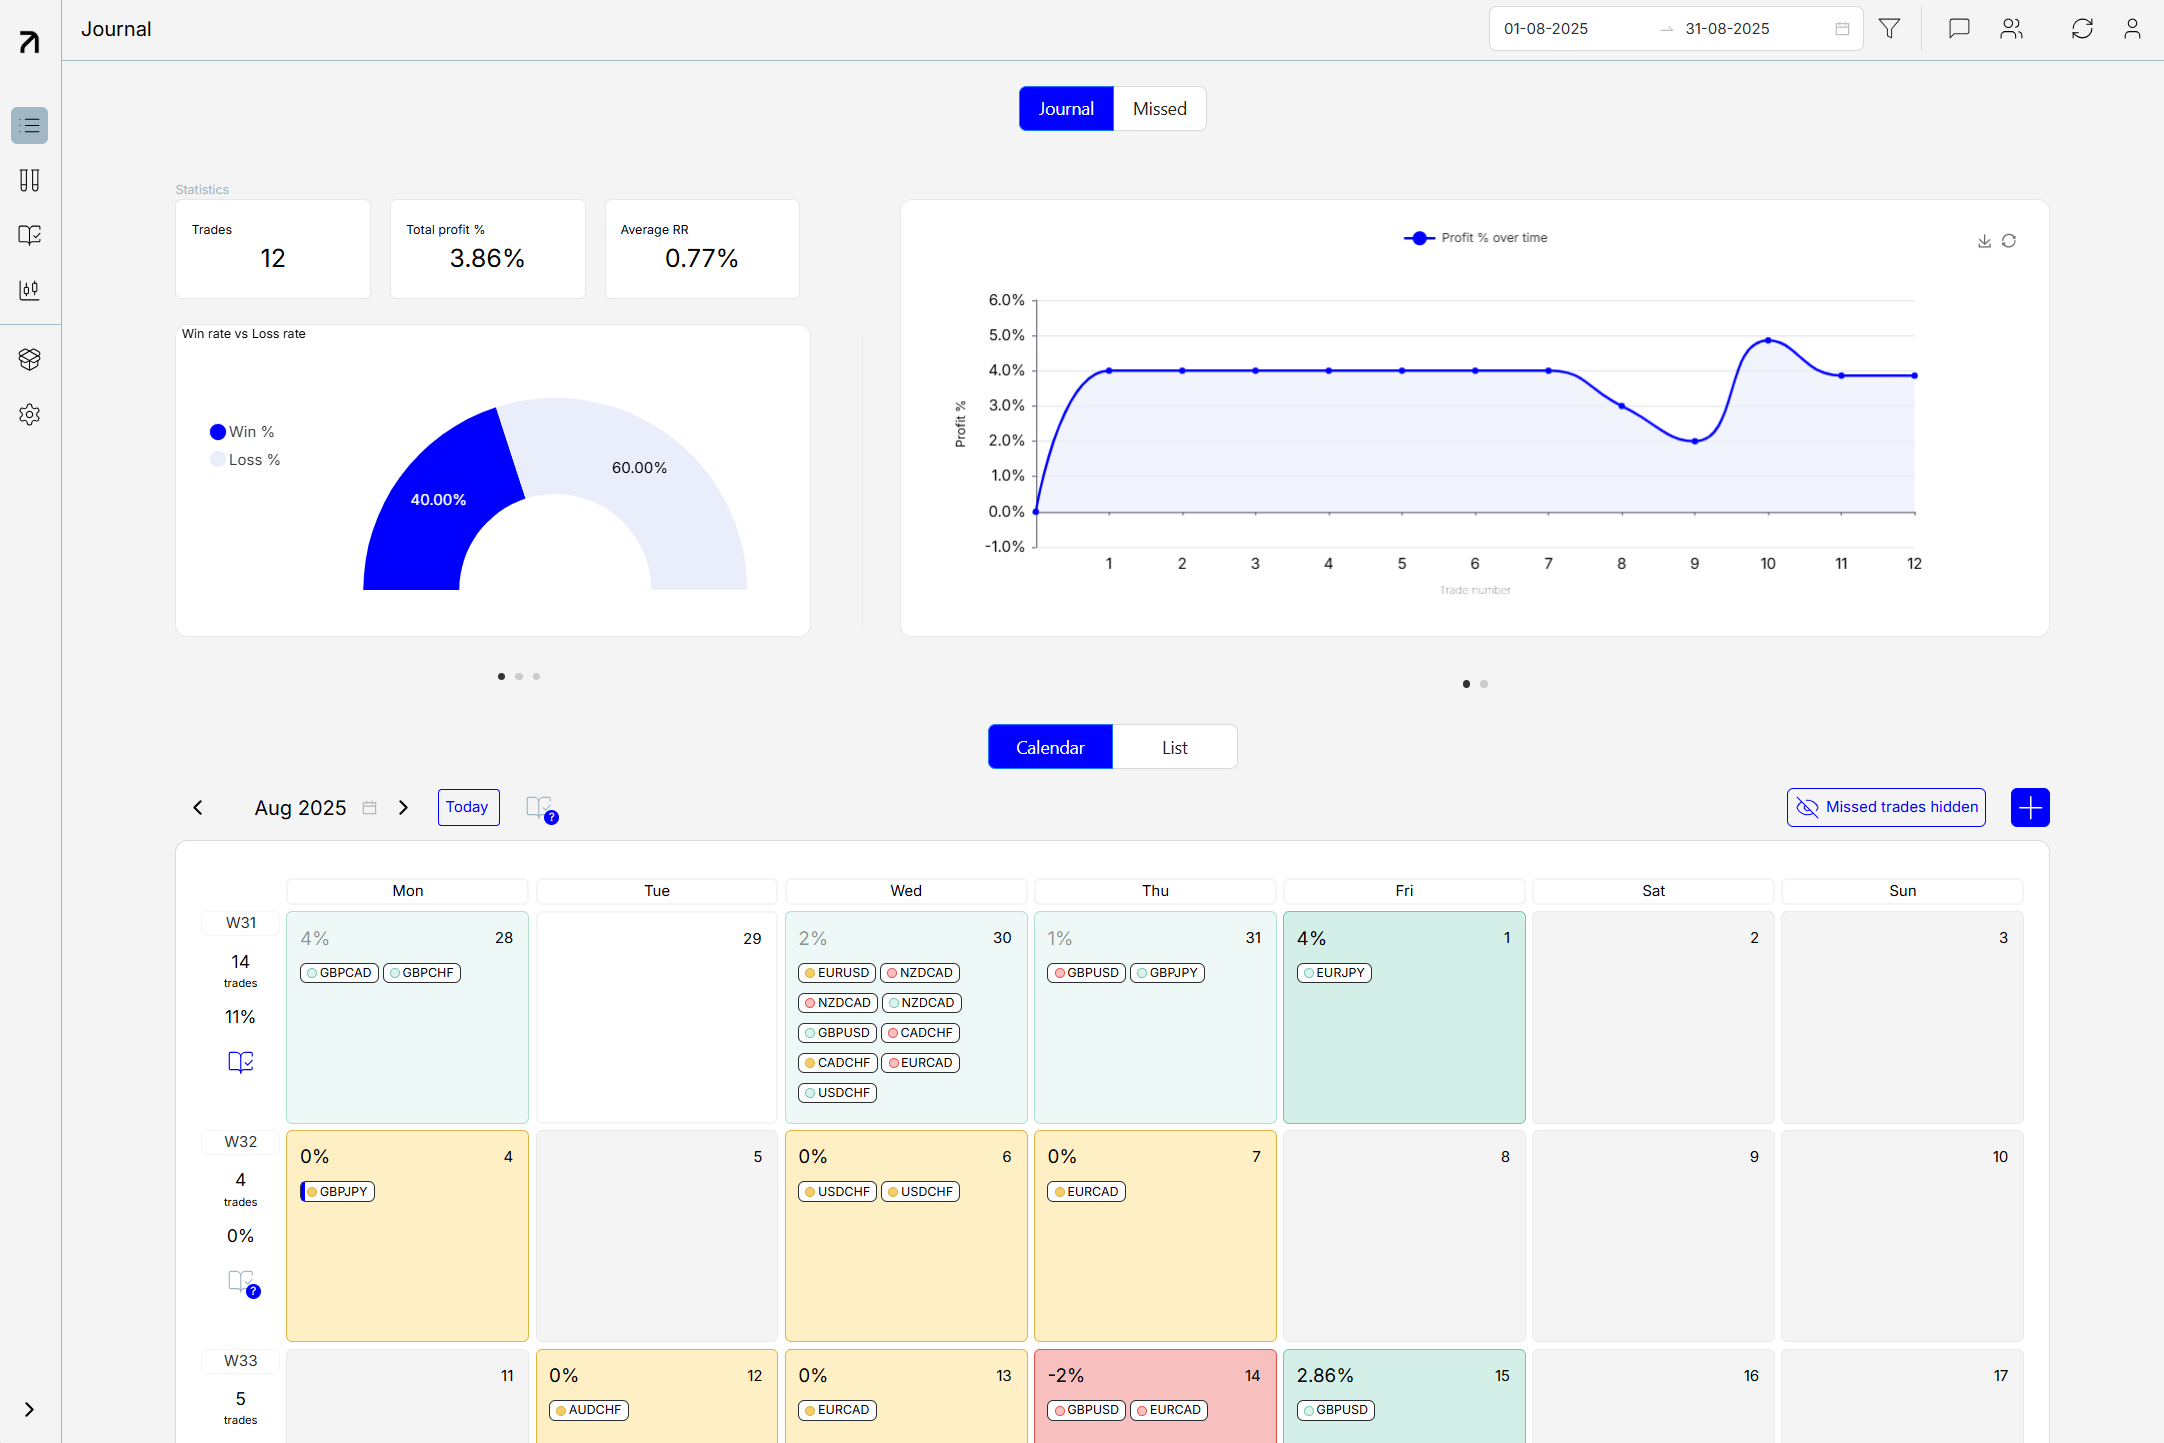Open W32 weekly review book icon
The image size is (2164, 1443).
[x=243, y=1282]
